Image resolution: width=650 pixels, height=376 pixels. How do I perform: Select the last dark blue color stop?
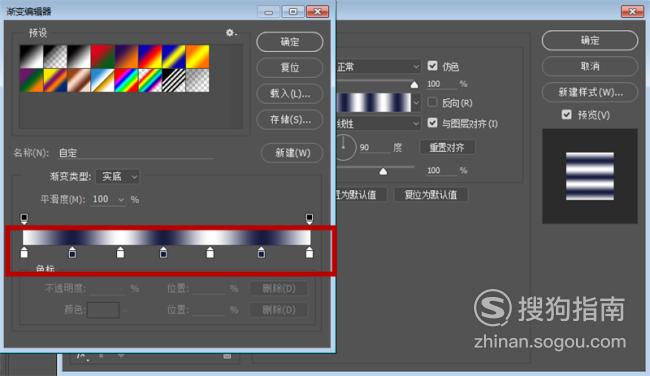click(261, 252)
